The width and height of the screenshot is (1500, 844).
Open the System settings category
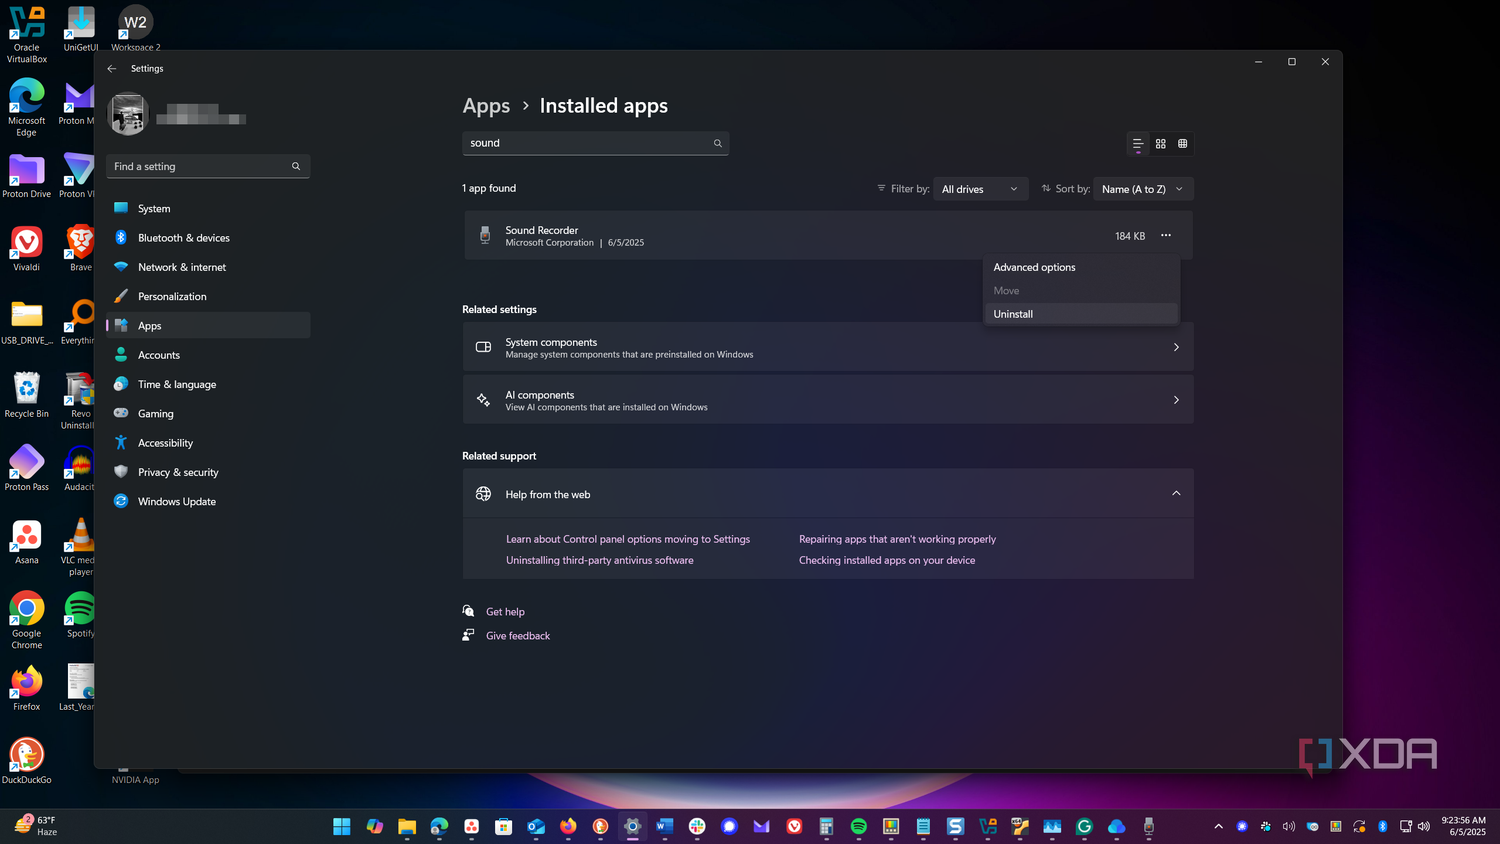click(x=208, y=208)
